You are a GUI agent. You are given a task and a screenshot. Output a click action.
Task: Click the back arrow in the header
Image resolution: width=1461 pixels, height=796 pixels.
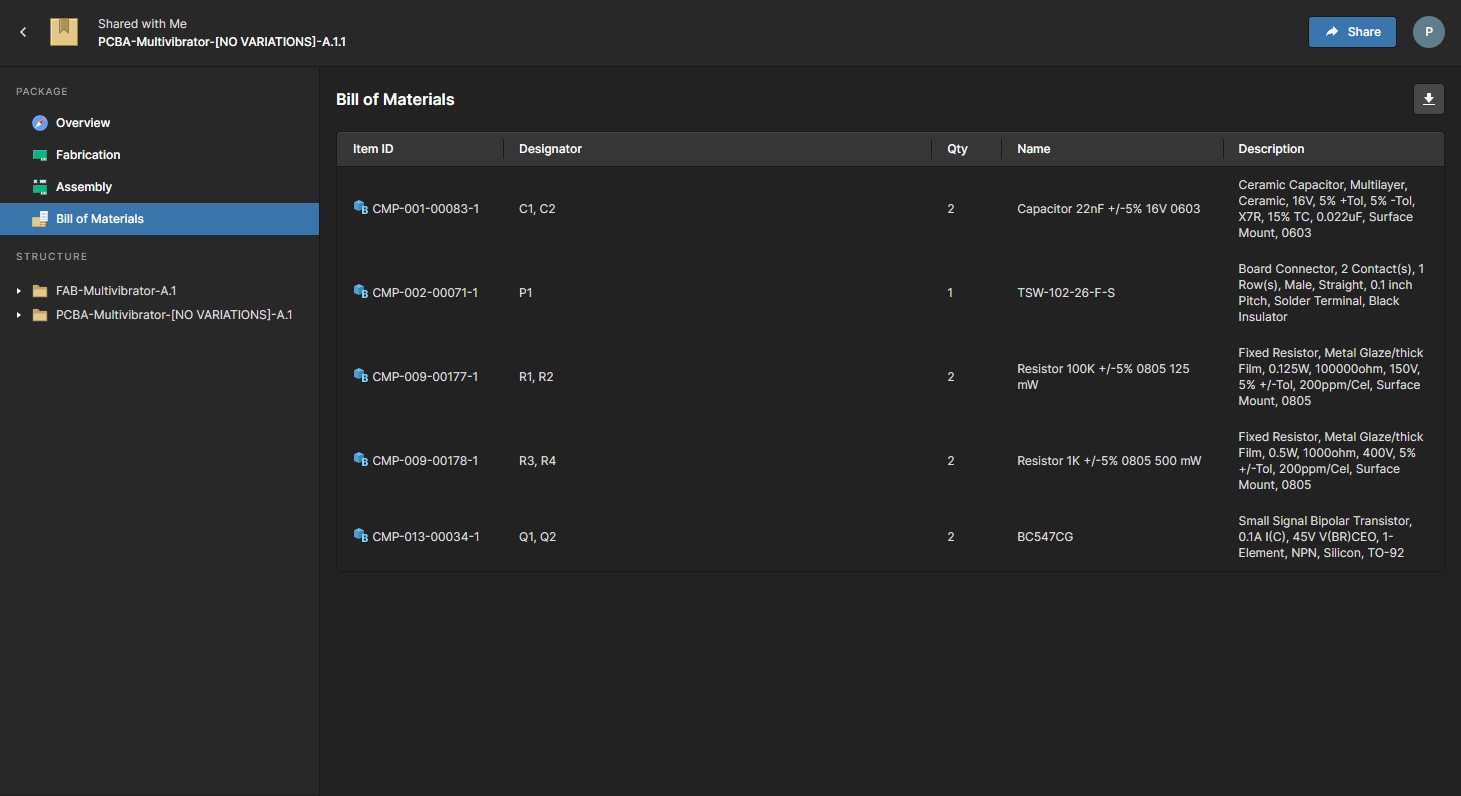click(x=23, y=32)
